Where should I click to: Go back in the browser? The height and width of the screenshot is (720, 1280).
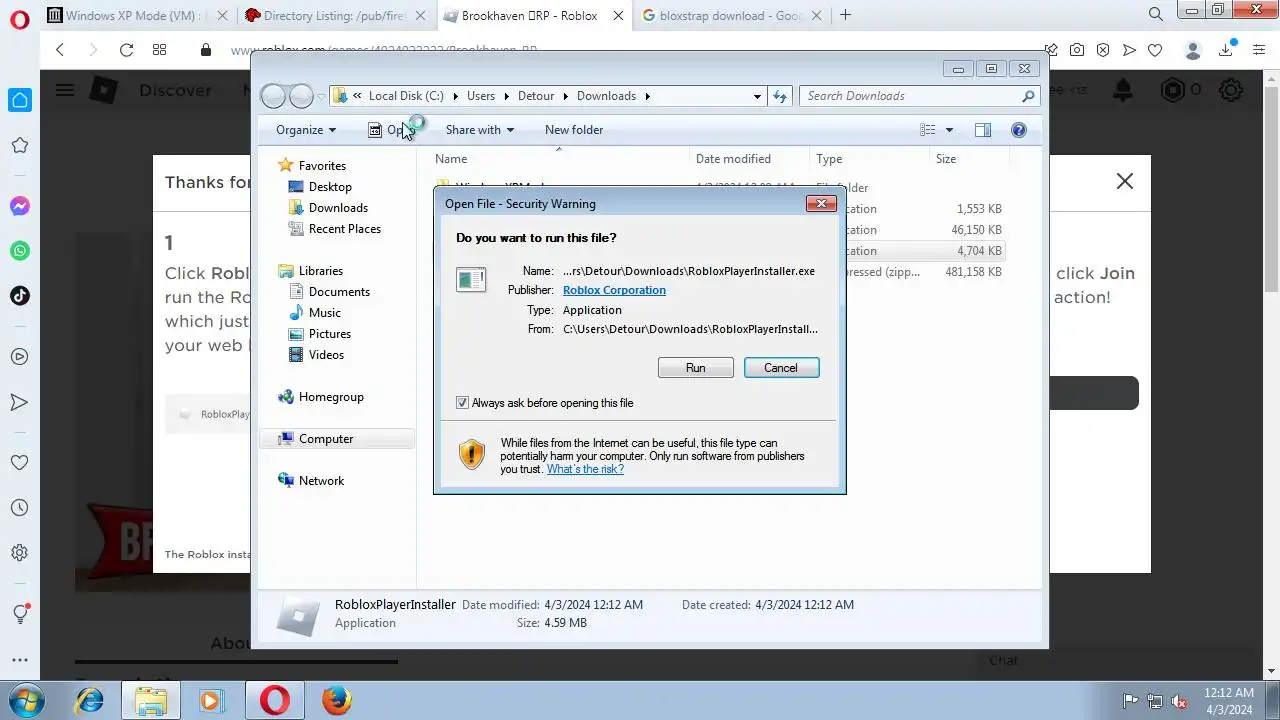click(60, 50)
